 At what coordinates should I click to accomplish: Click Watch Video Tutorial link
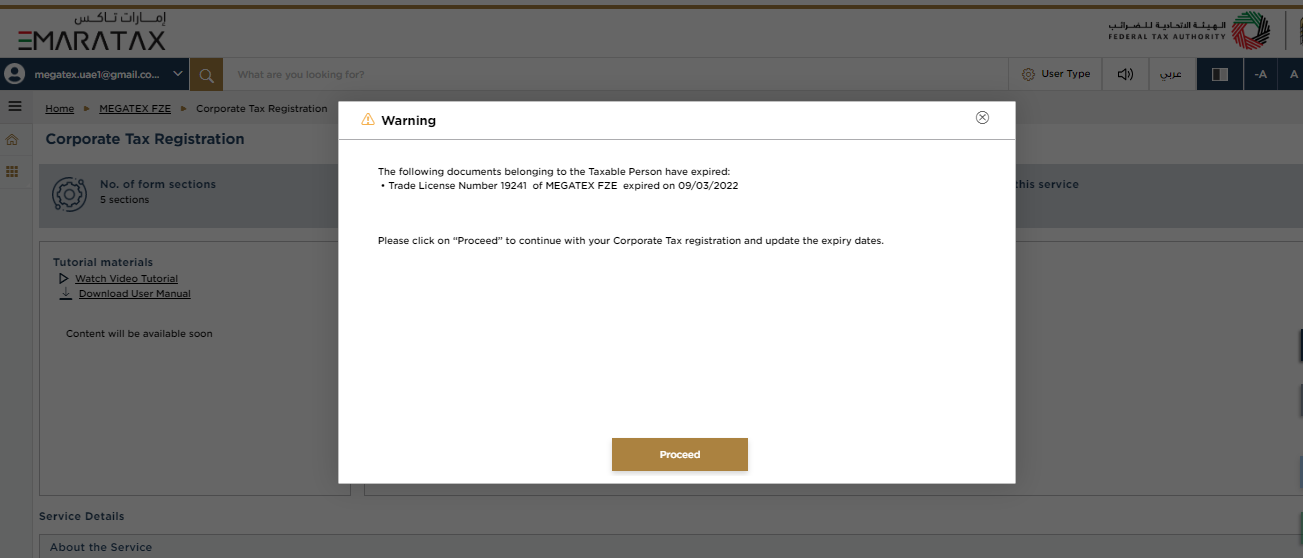(126, 279)
